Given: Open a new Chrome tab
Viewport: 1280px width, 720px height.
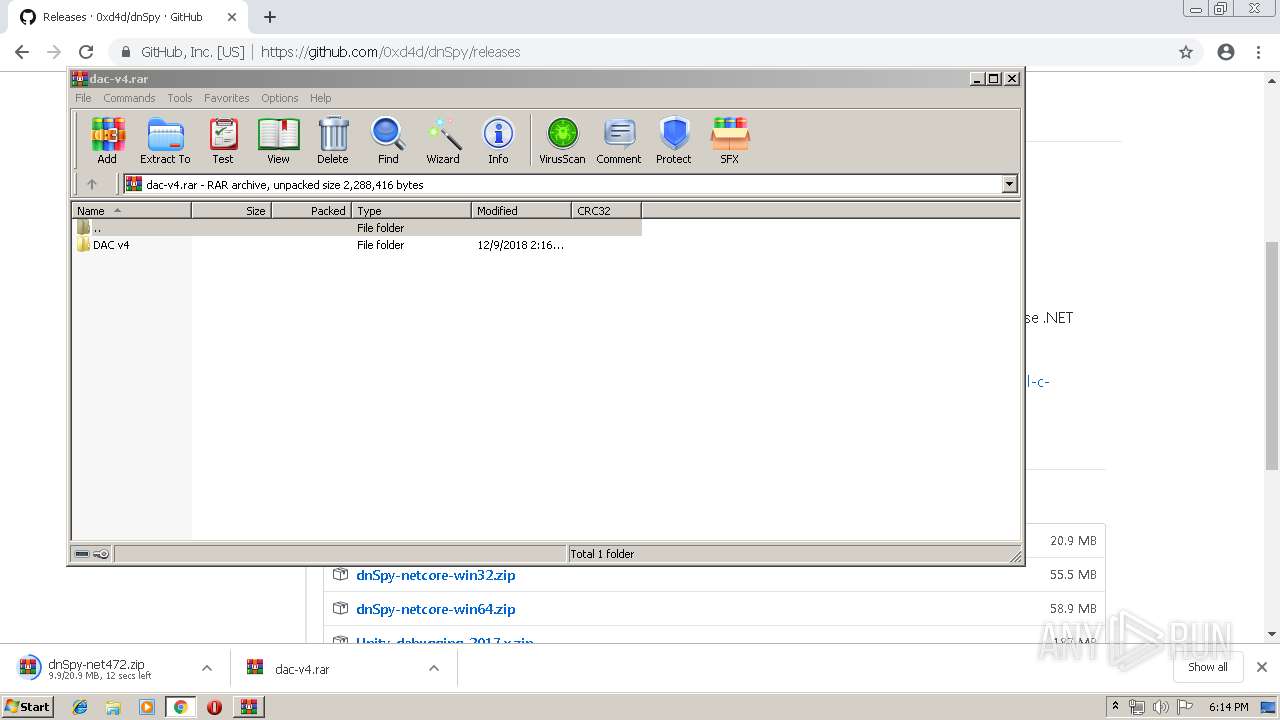Looking at the screenshot, I should [x=269, y=17].
